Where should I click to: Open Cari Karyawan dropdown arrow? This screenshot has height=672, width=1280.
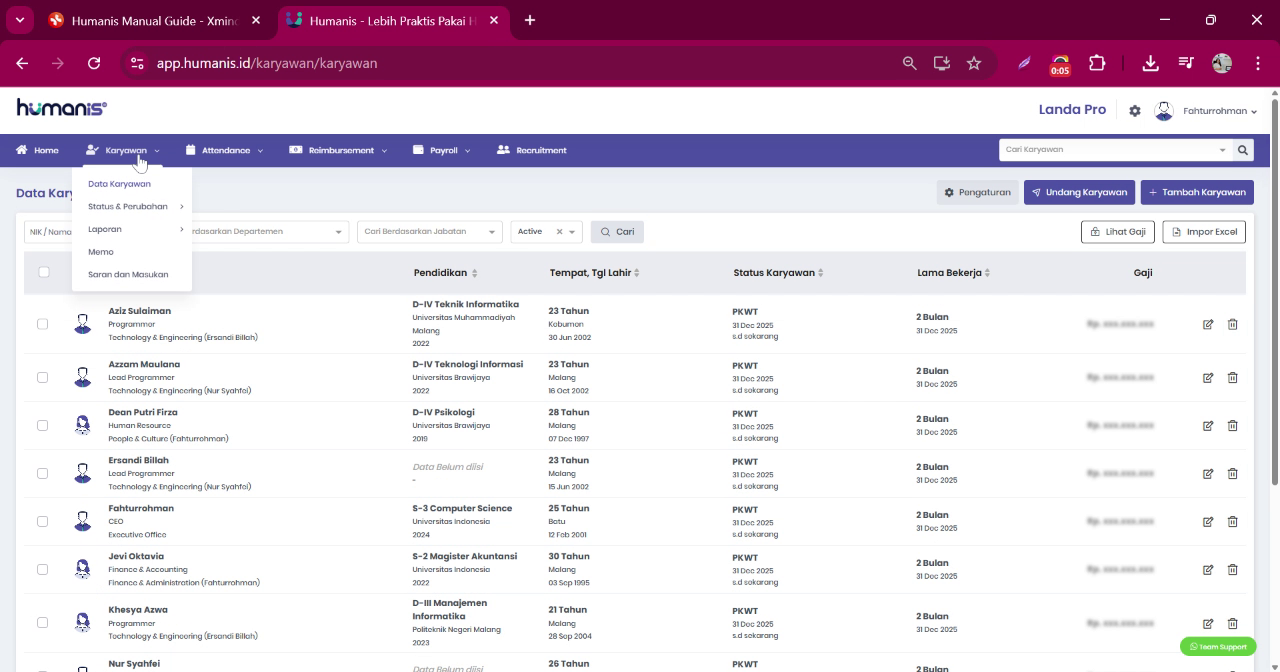[1222, 150]
